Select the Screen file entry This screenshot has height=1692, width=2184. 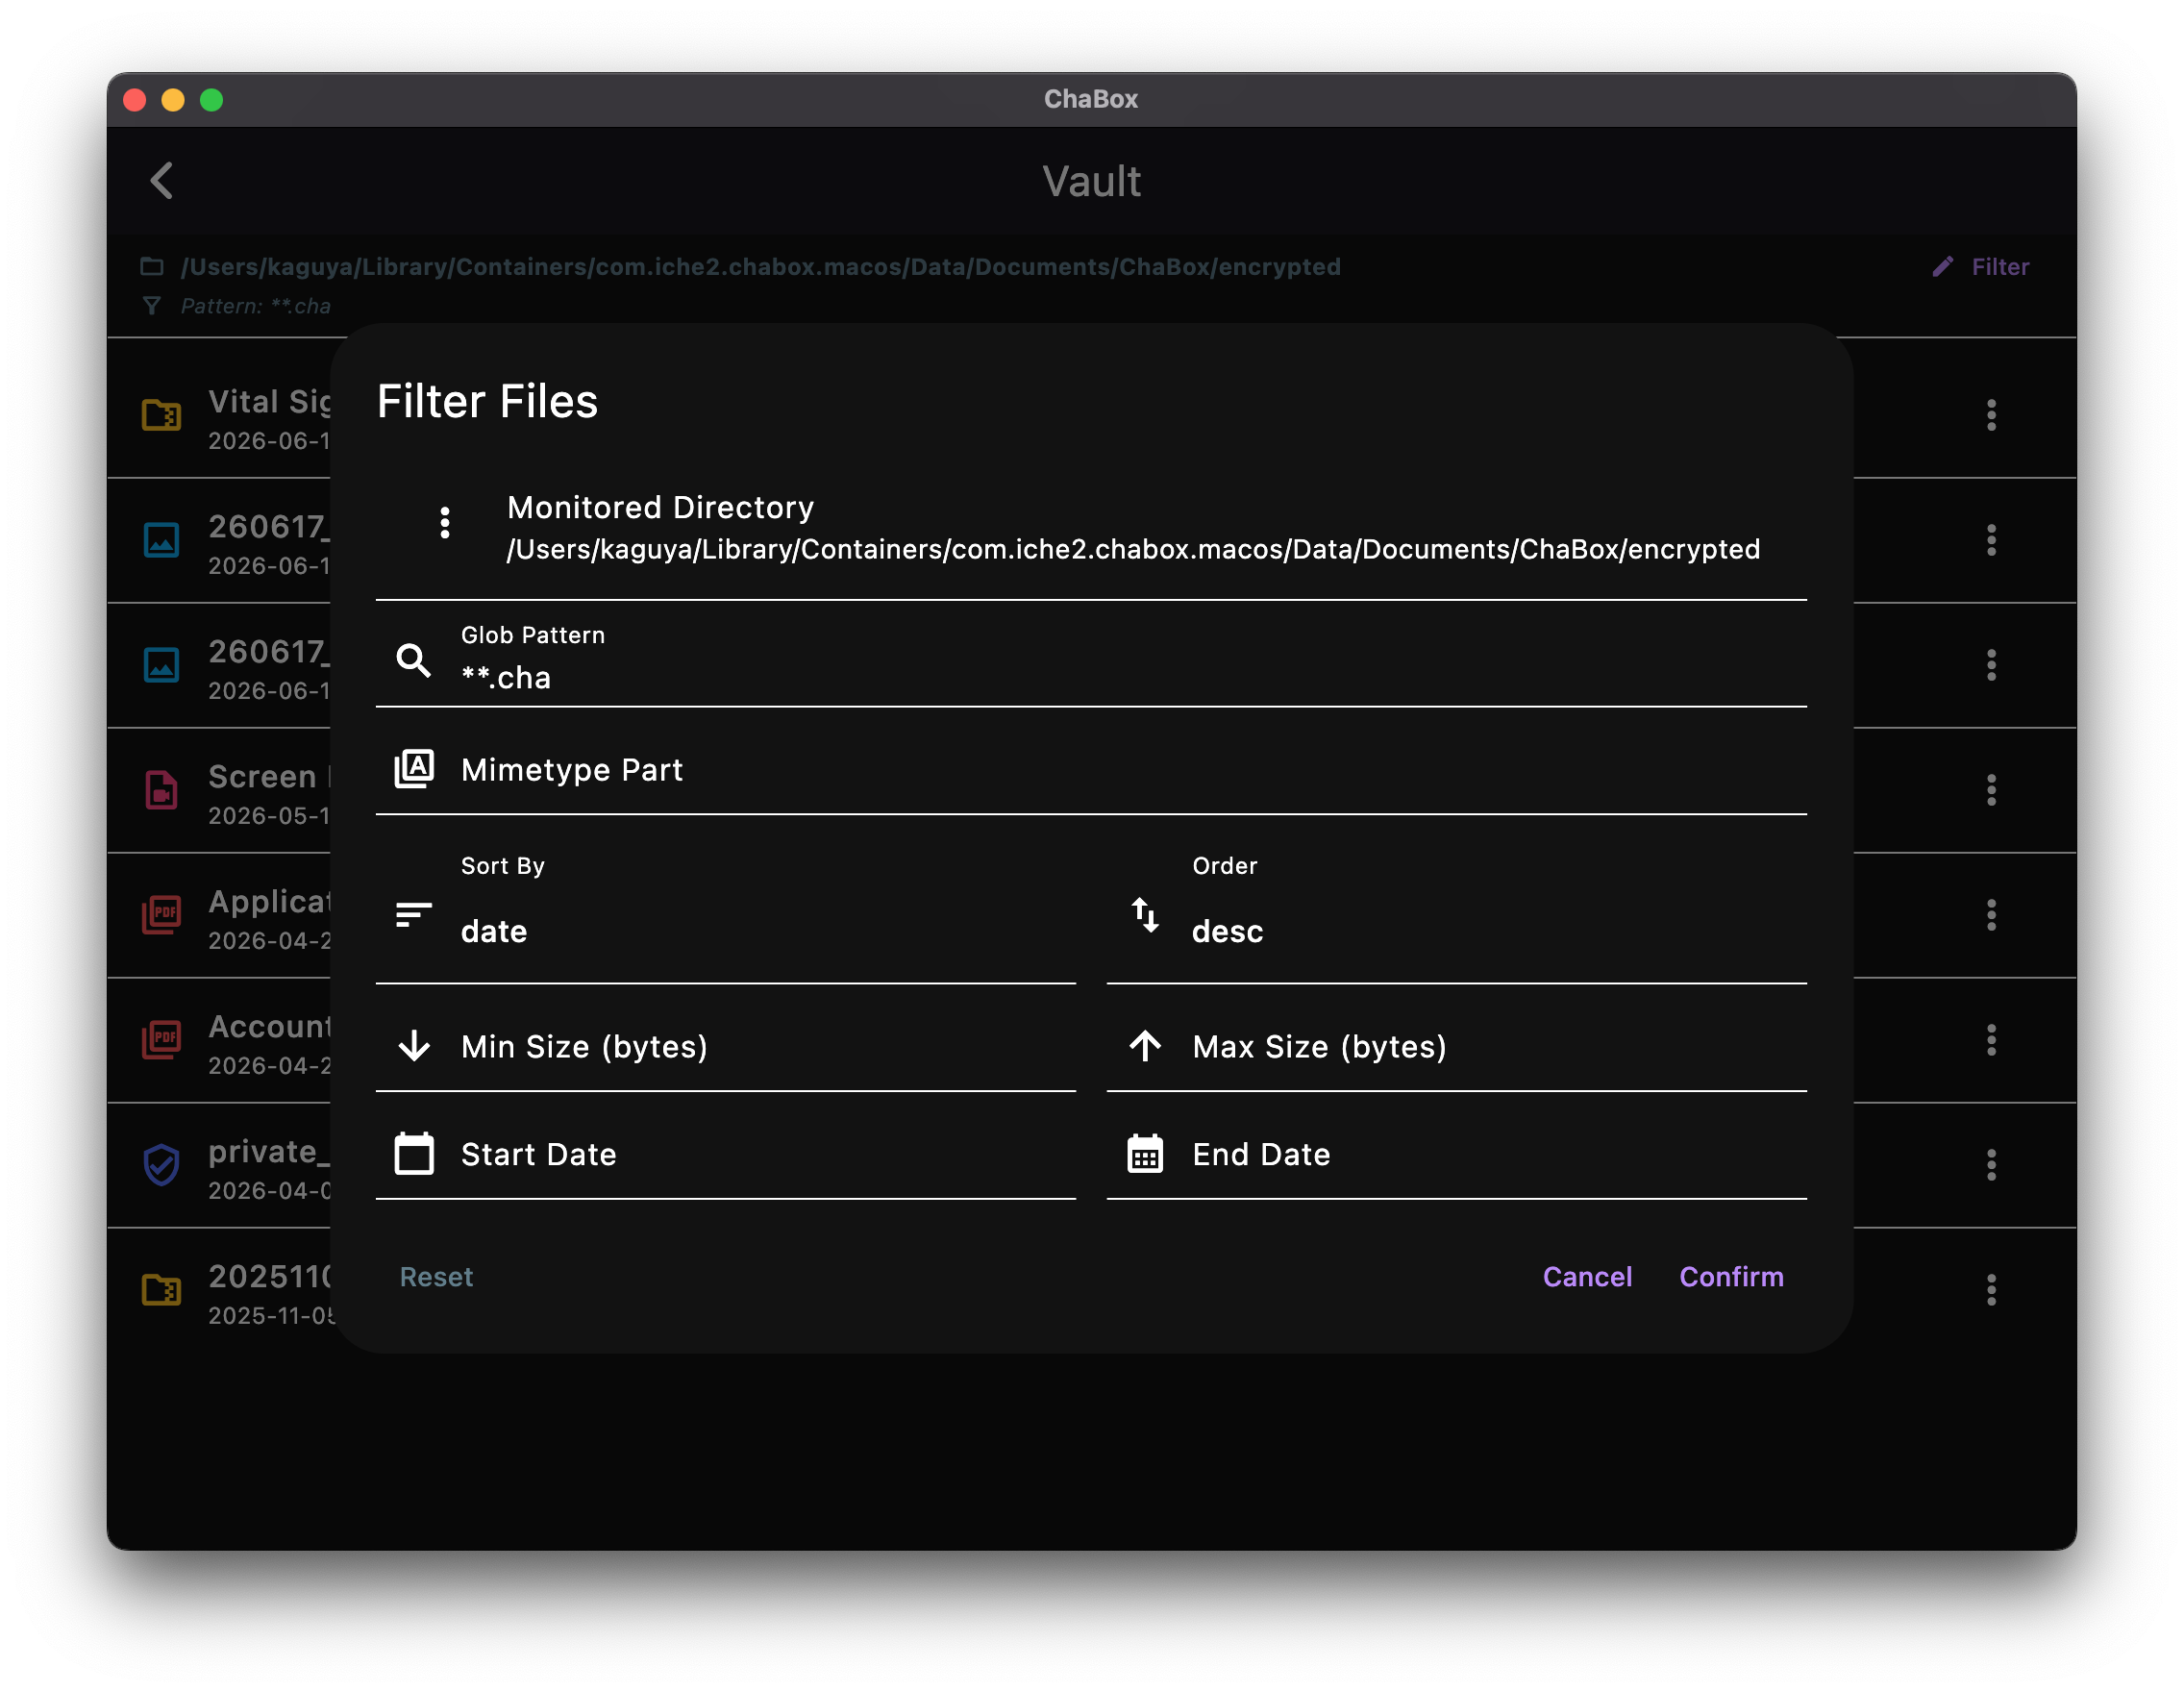[1091, 790]
